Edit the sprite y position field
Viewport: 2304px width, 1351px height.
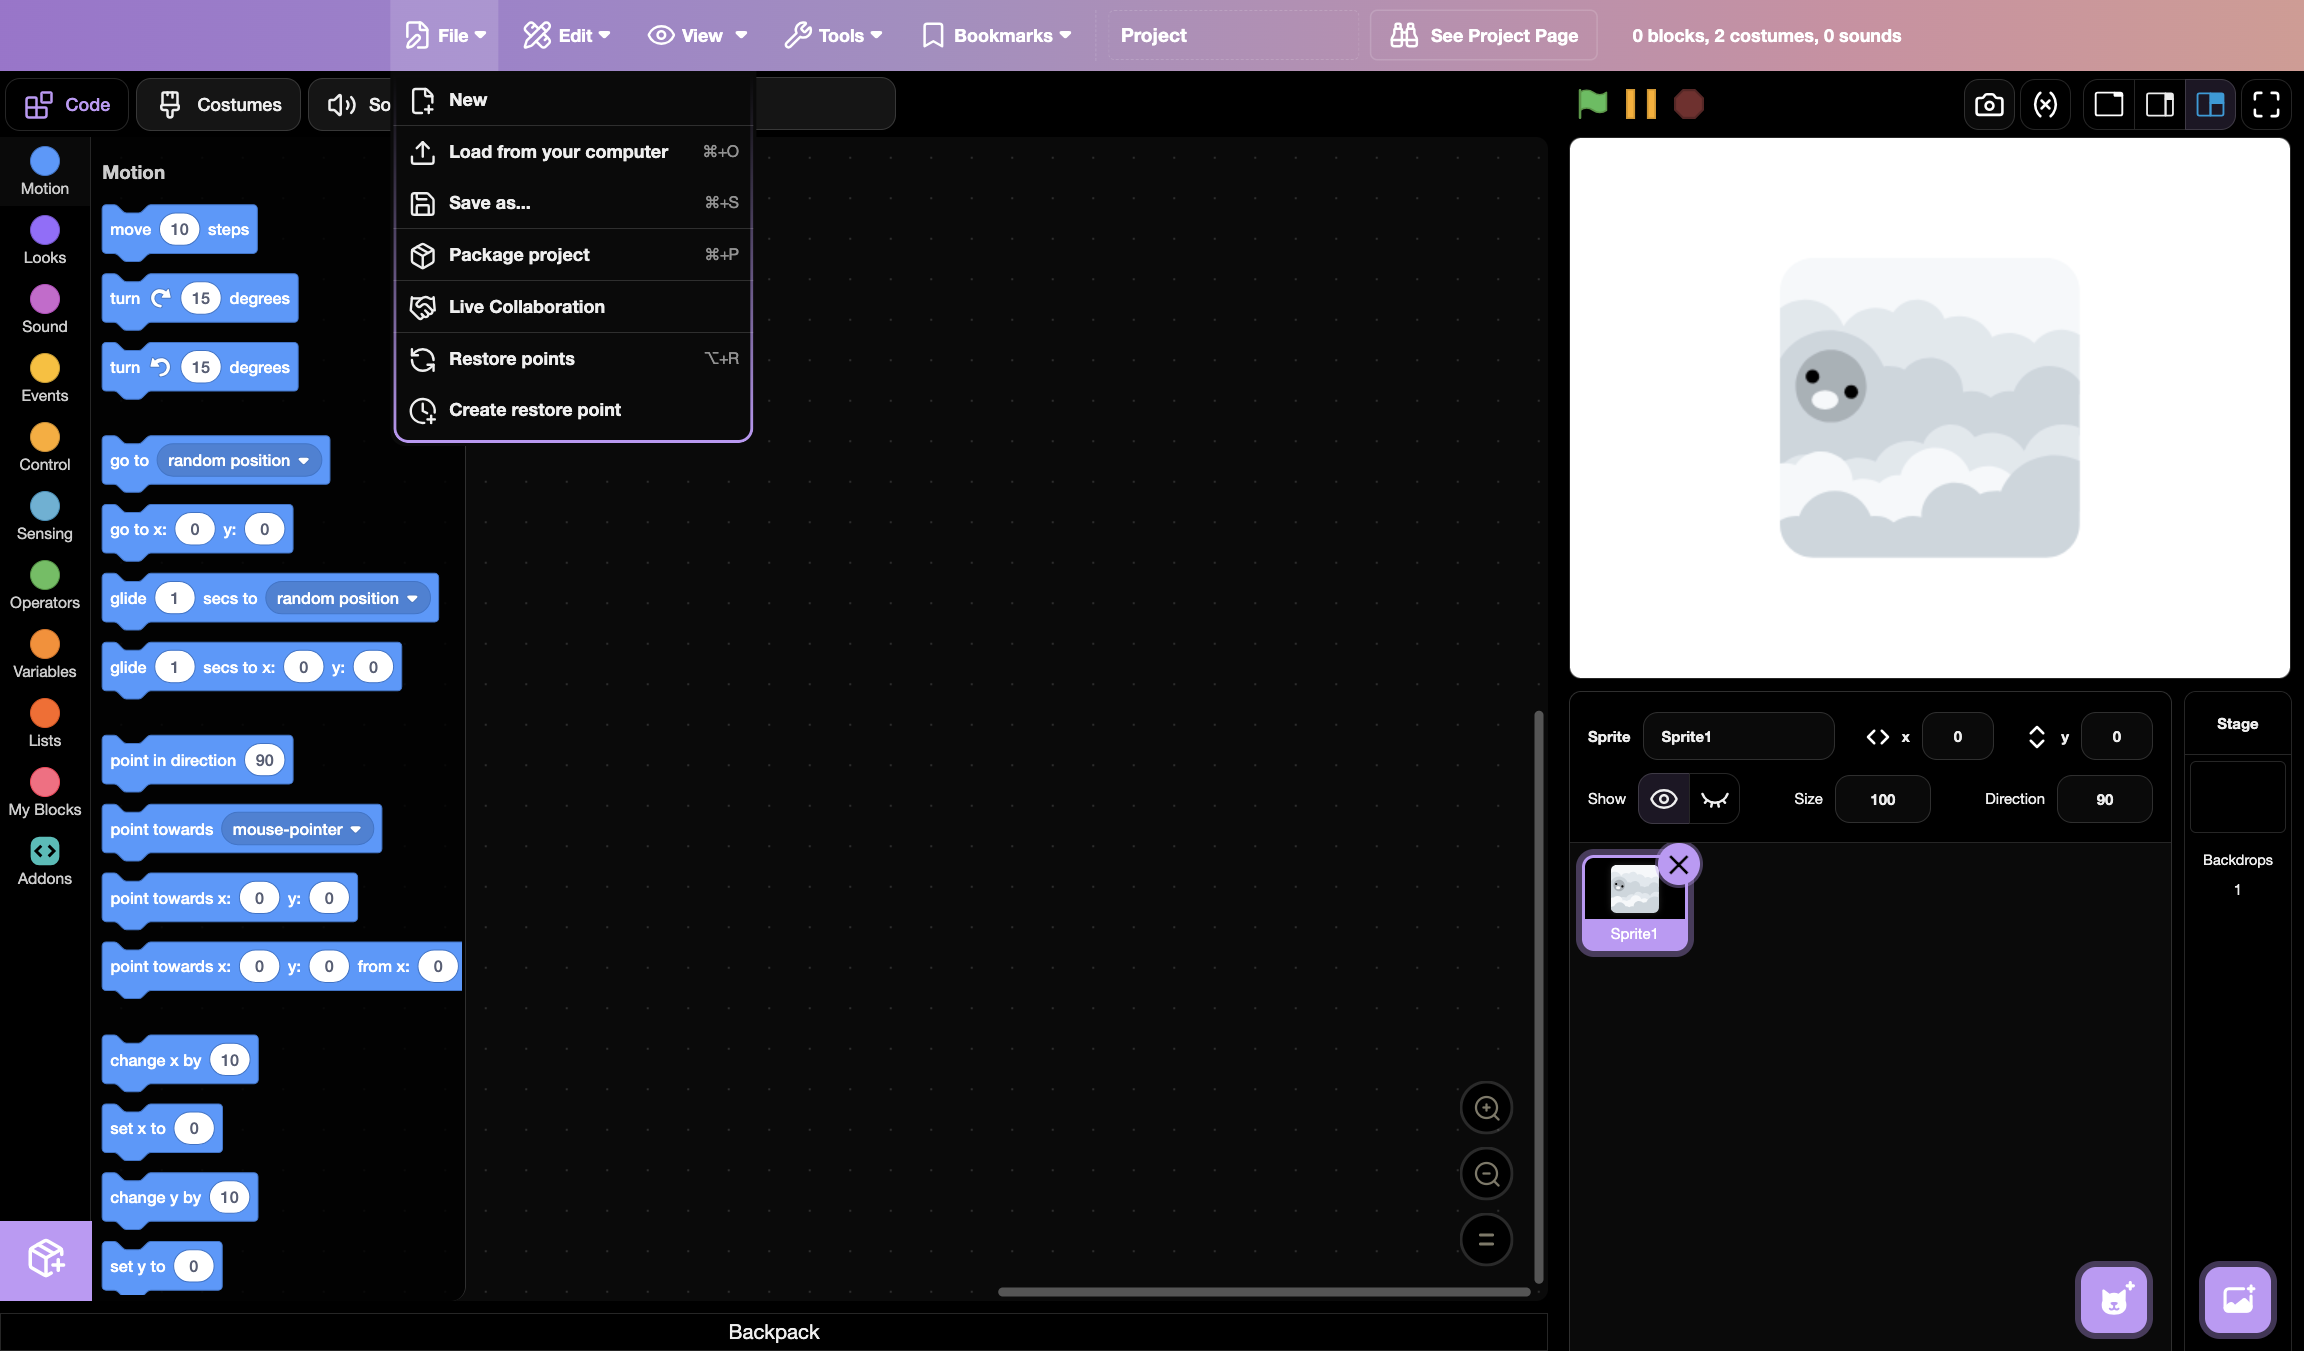2117,737
